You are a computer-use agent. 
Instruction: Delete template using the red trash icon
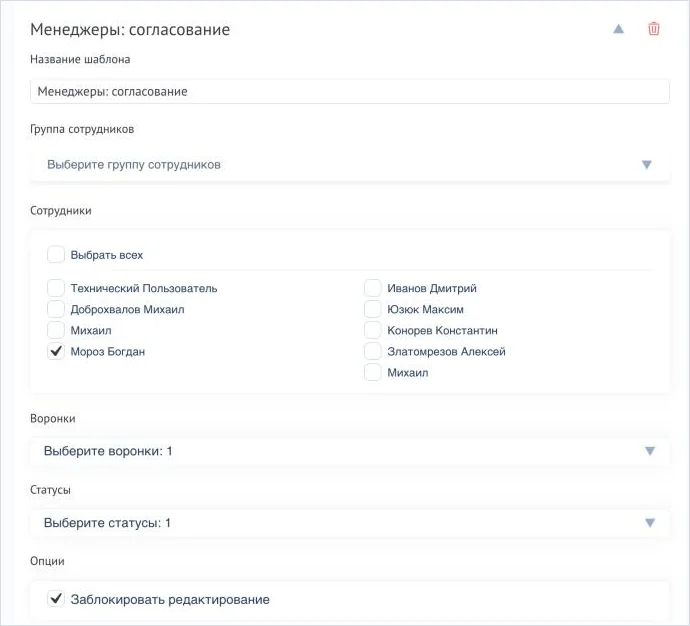coord(653,29)
